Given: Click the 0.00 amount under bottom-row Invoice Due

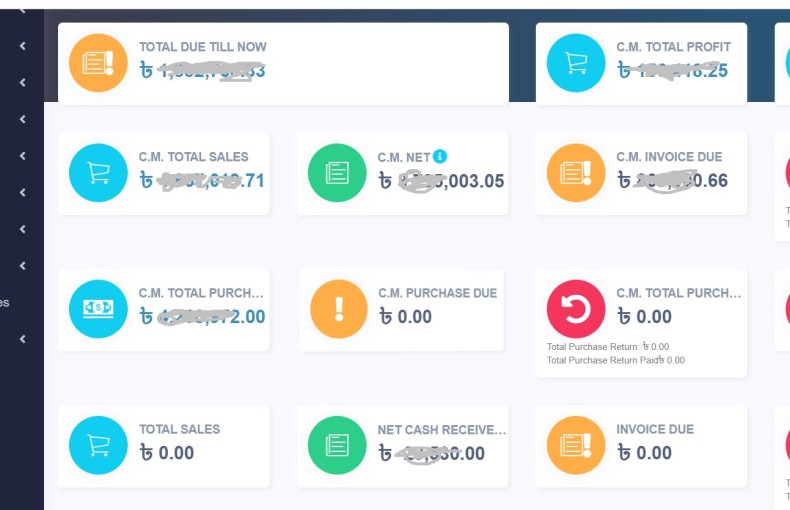Looking at the screenshot, I should pyautogui.click(x=645, y=453).
